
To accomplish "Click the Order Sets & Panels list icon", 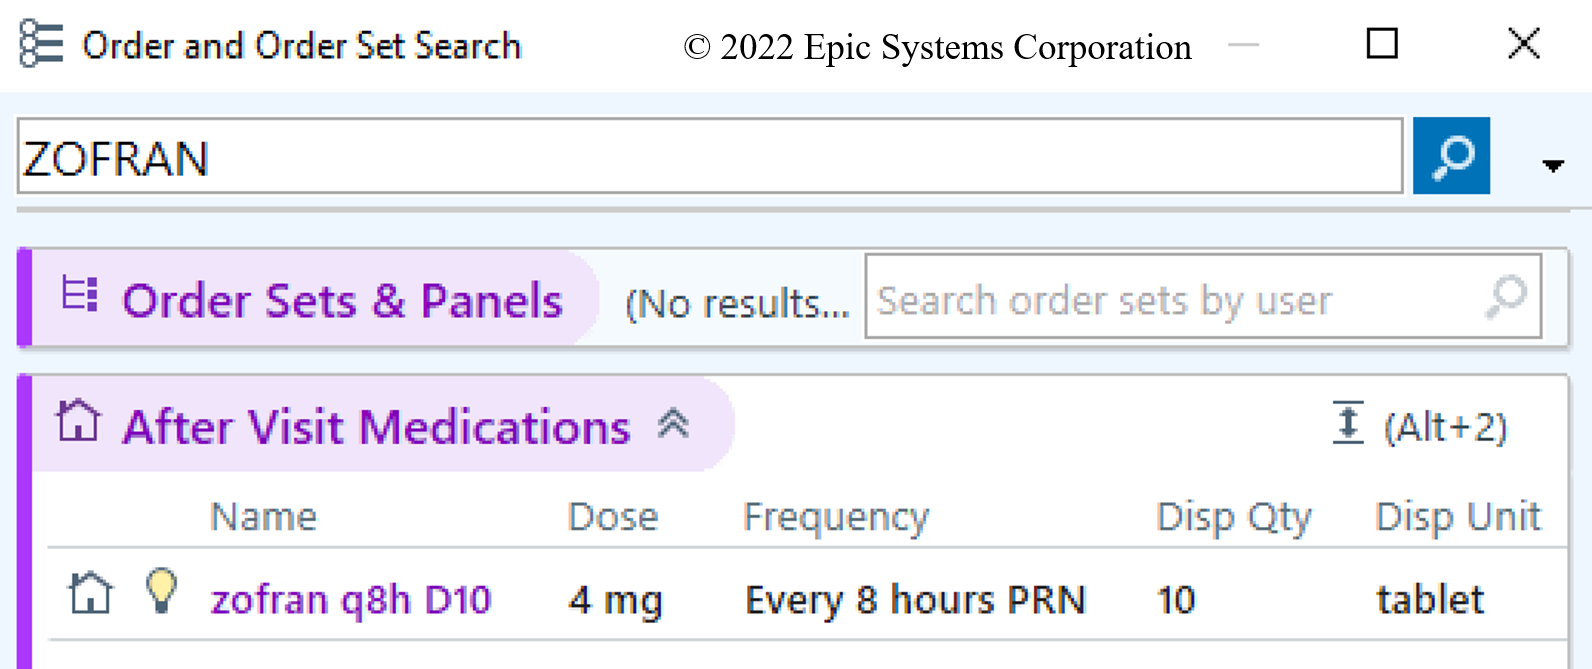I will pyautogui.click(x=79, y=296).
